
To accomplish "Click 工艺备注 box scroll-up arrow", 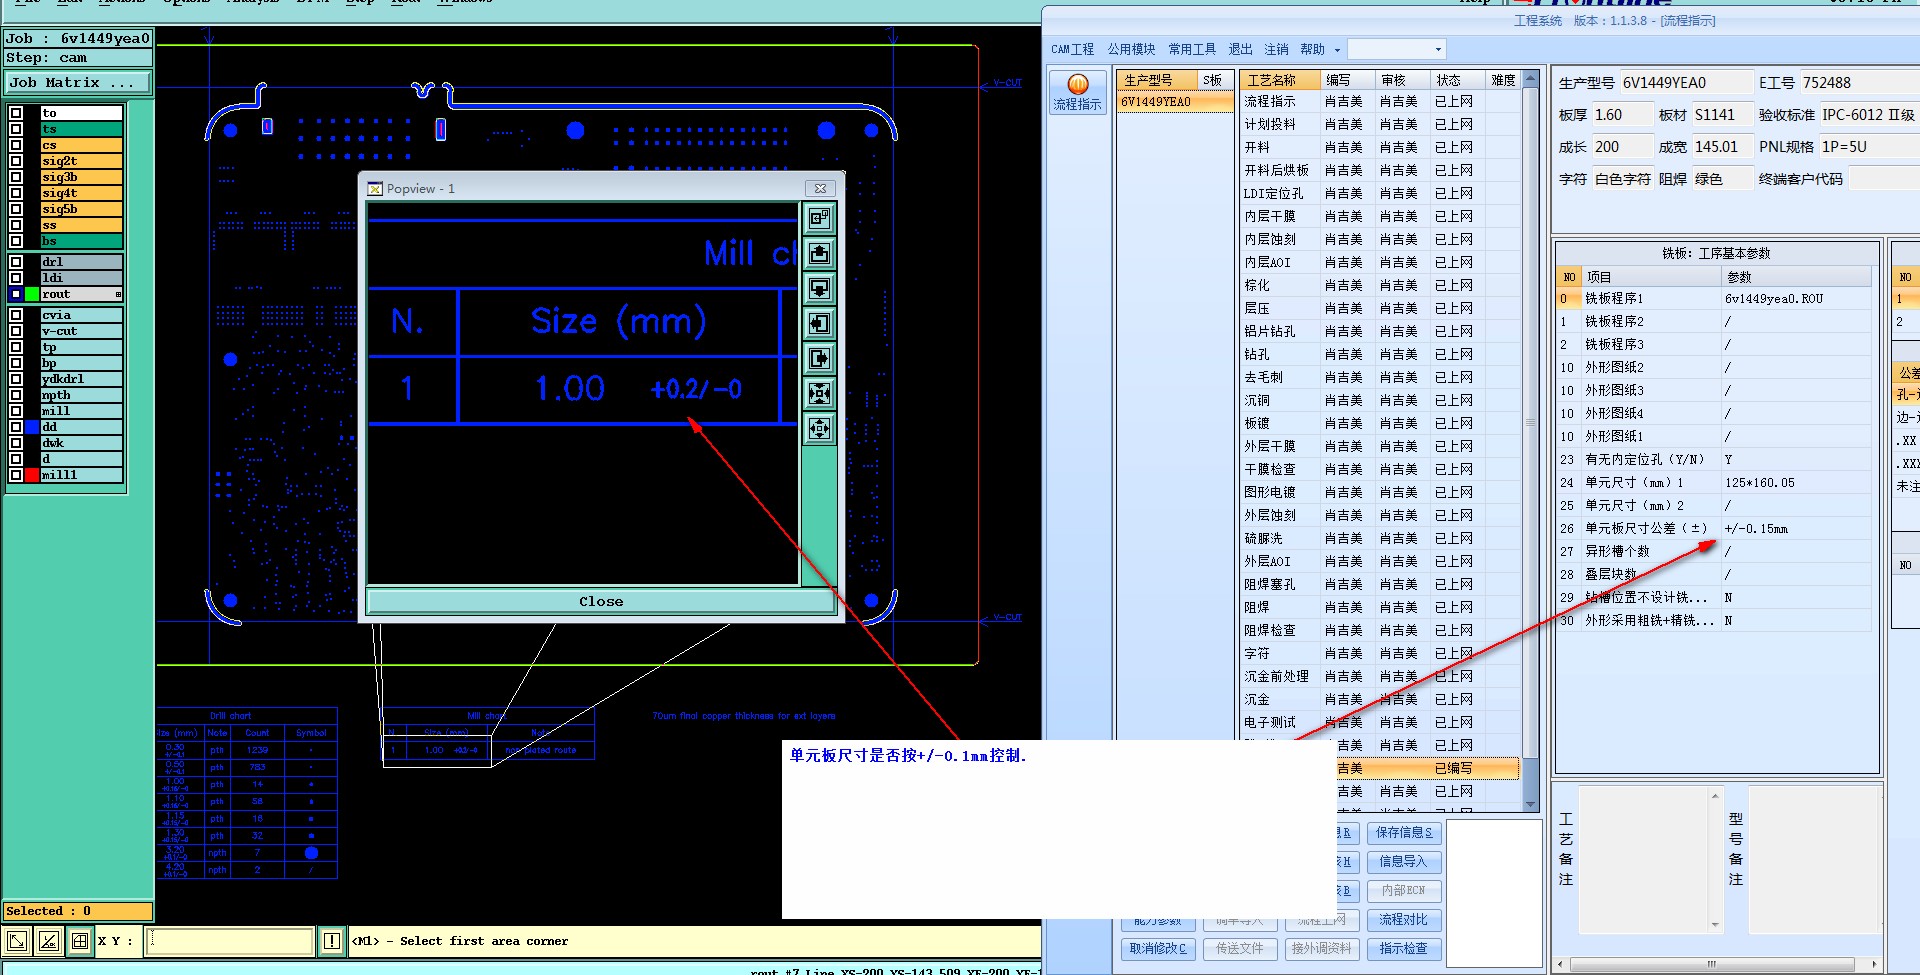I will click(1715, 796).
